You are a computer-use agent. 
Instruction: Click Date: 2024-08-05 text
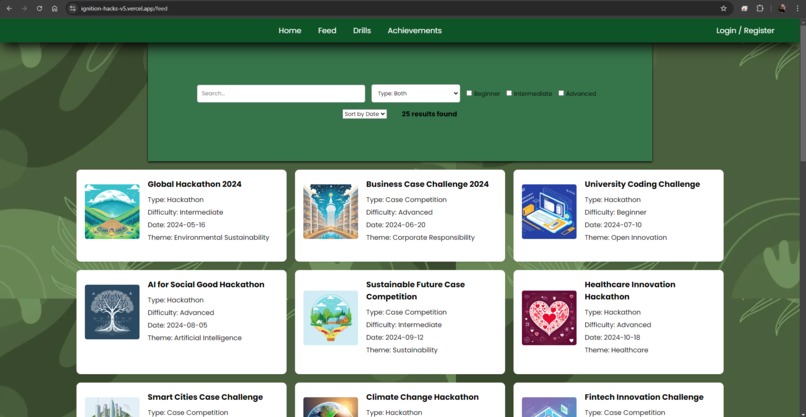click(x=177, y=325)
